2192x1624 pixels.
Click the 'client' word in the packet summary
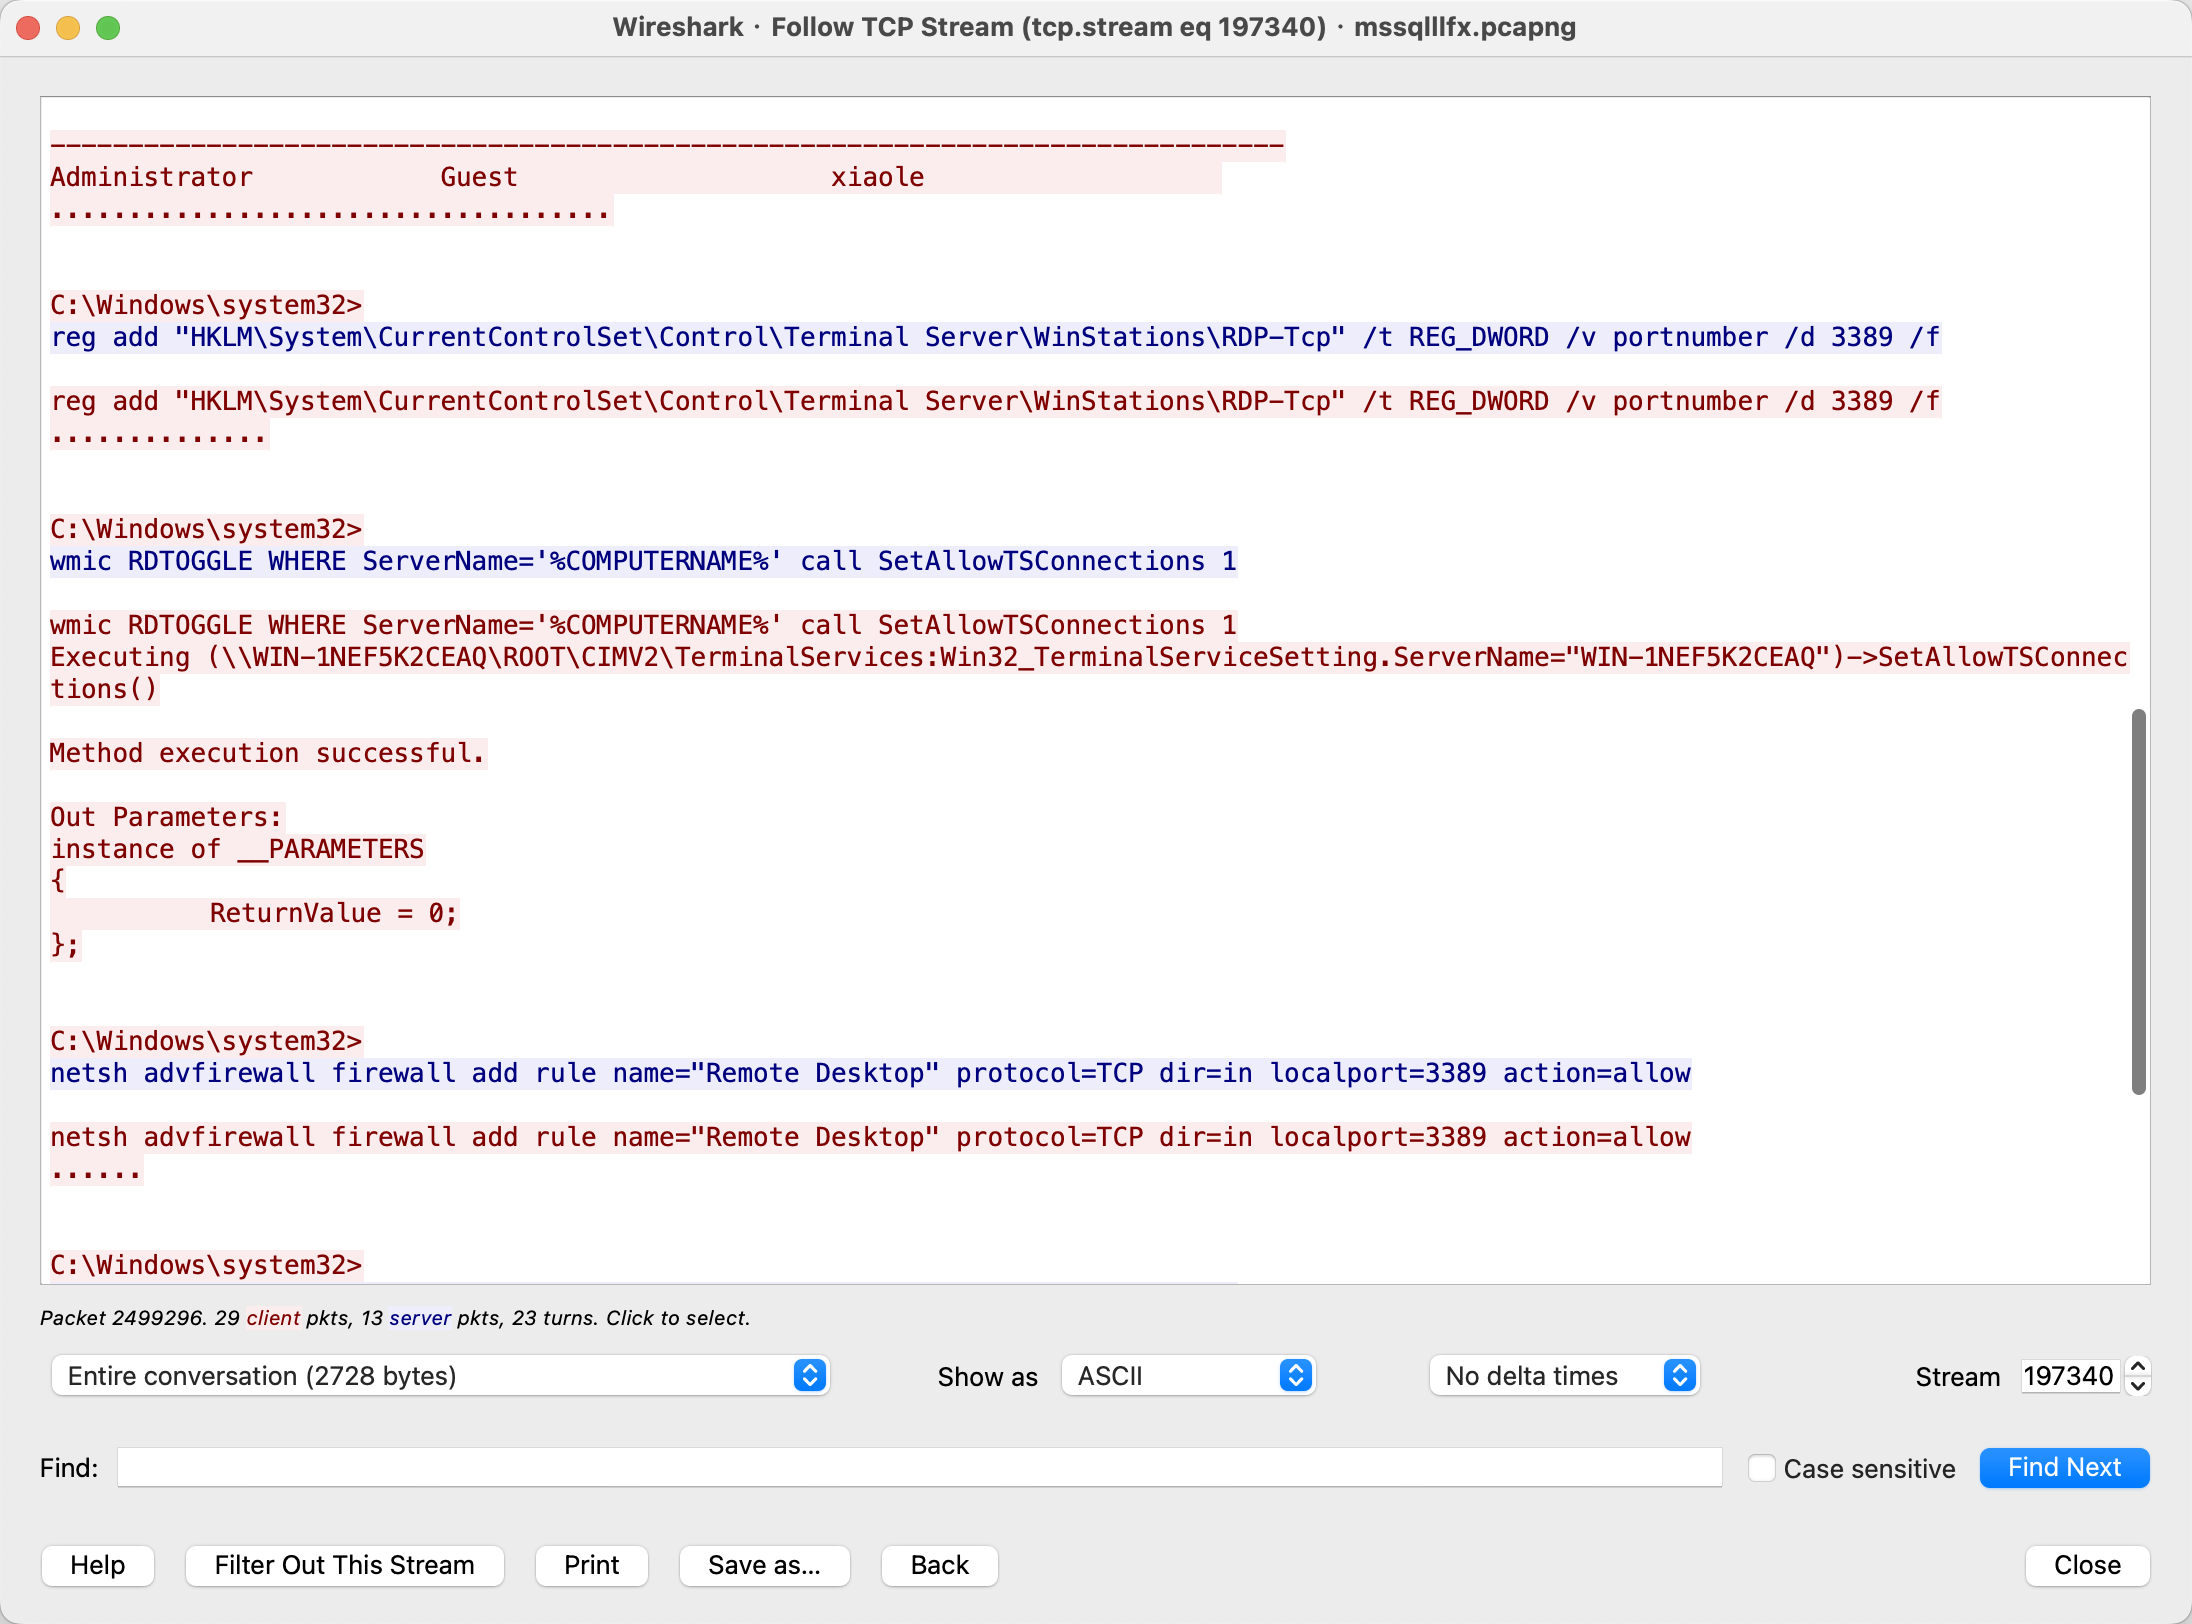click(273, 1318)
